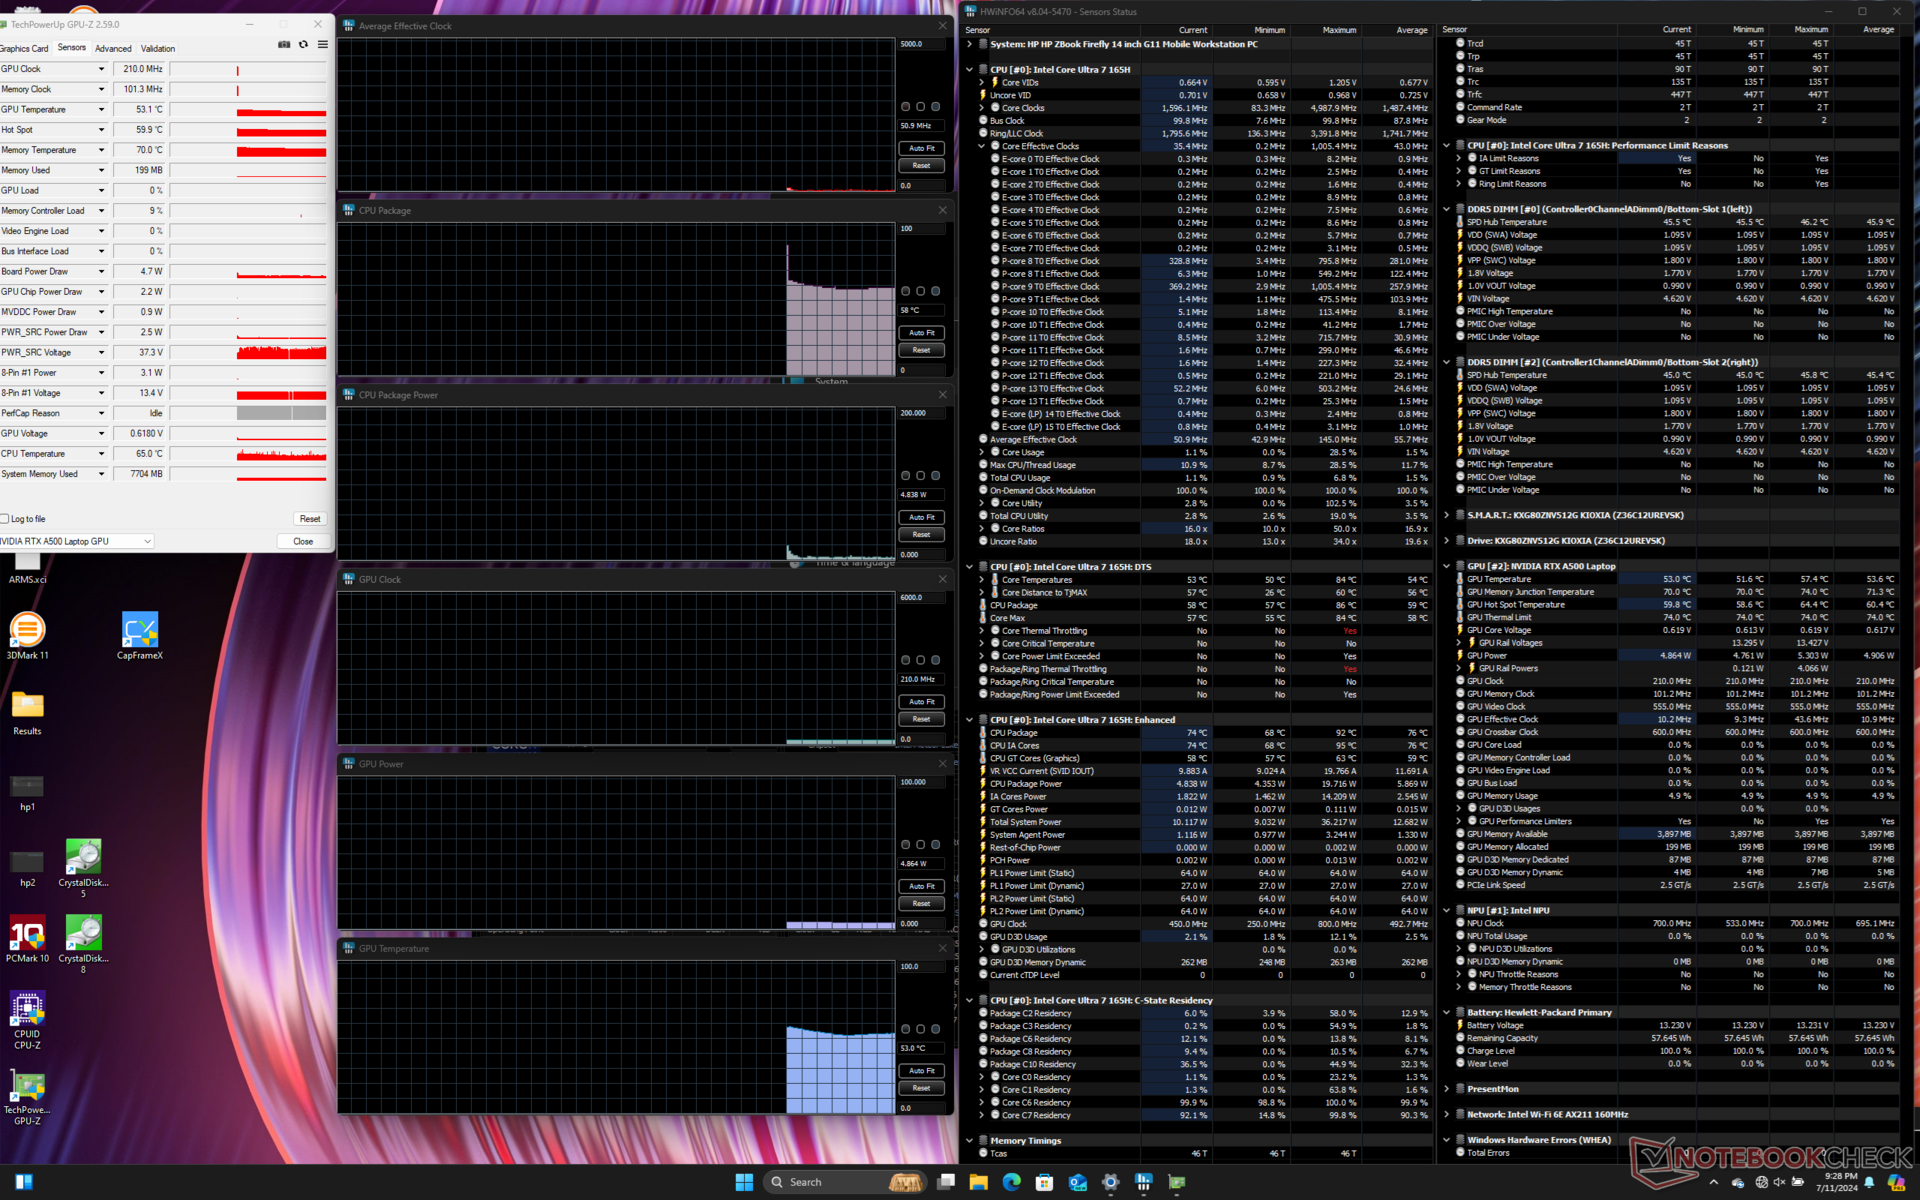
Task: Switch to Validation tab in GPU-Z
Action: (158, 48)
